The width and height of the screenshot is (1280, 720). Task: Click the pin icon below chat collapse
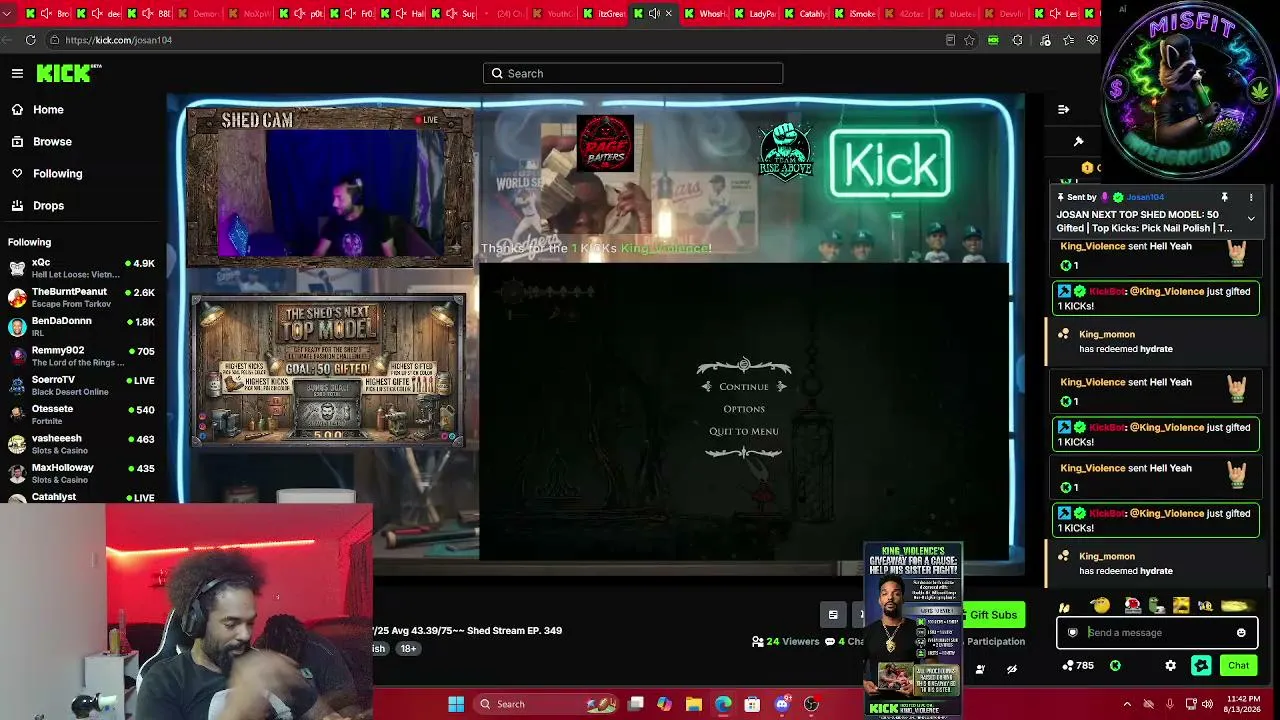coord(1078,141)
